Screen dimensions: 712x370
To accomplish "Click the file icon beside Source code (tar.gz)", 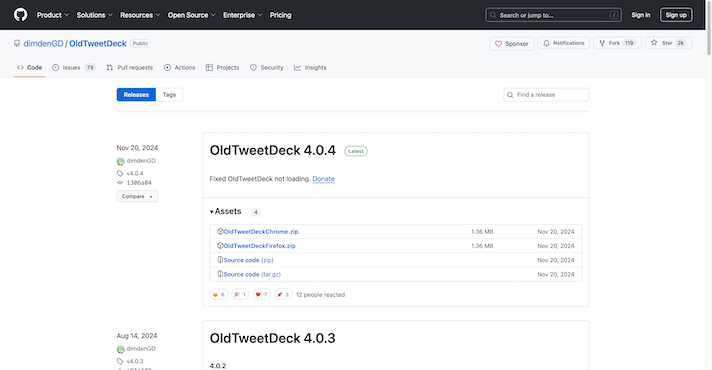I will (220, 274).
